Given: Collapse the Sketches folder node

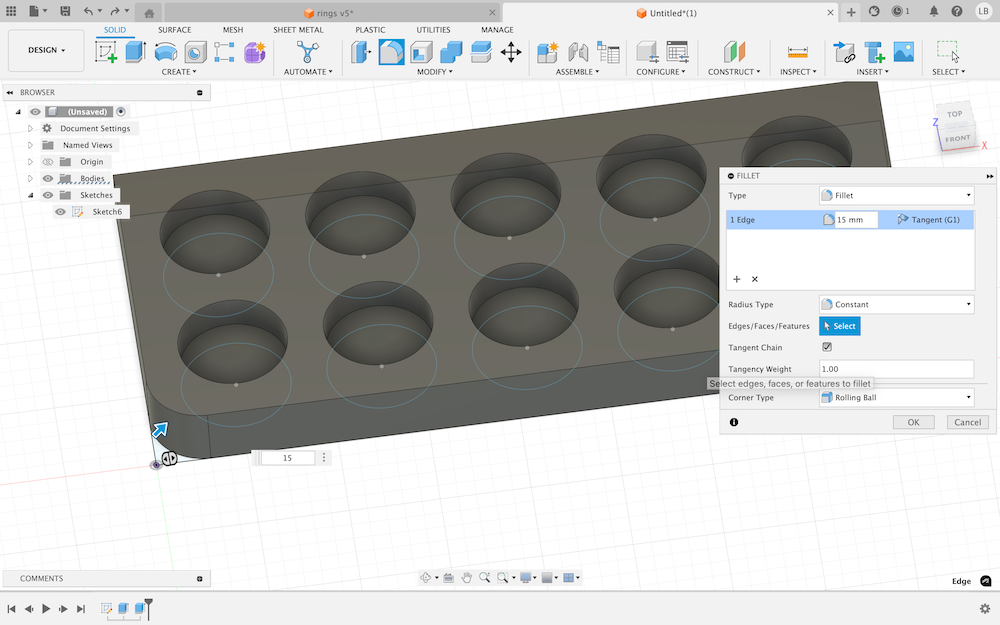Looking at the screenshot, I should (30, 195).
